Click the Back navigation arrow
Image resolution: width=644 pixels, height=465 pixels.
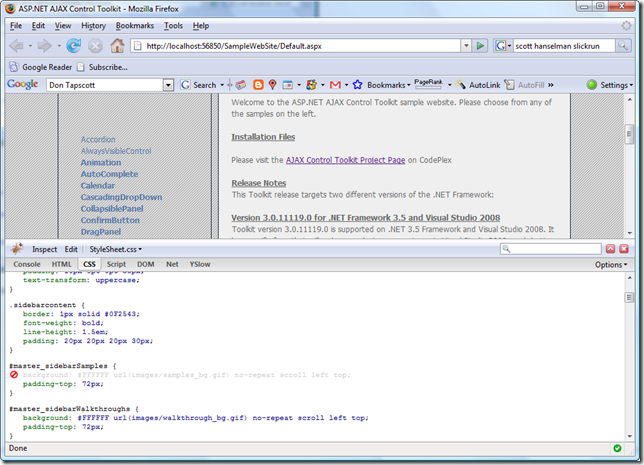click(x=17, y=45)
